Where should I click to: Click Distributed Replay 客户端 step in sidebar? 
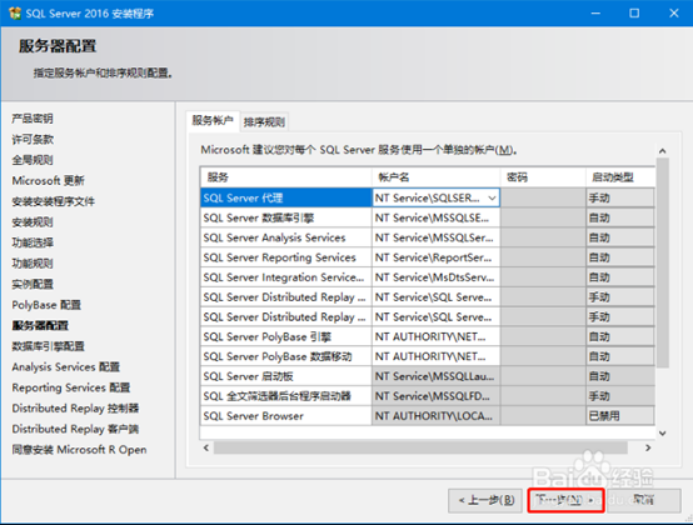76,429
